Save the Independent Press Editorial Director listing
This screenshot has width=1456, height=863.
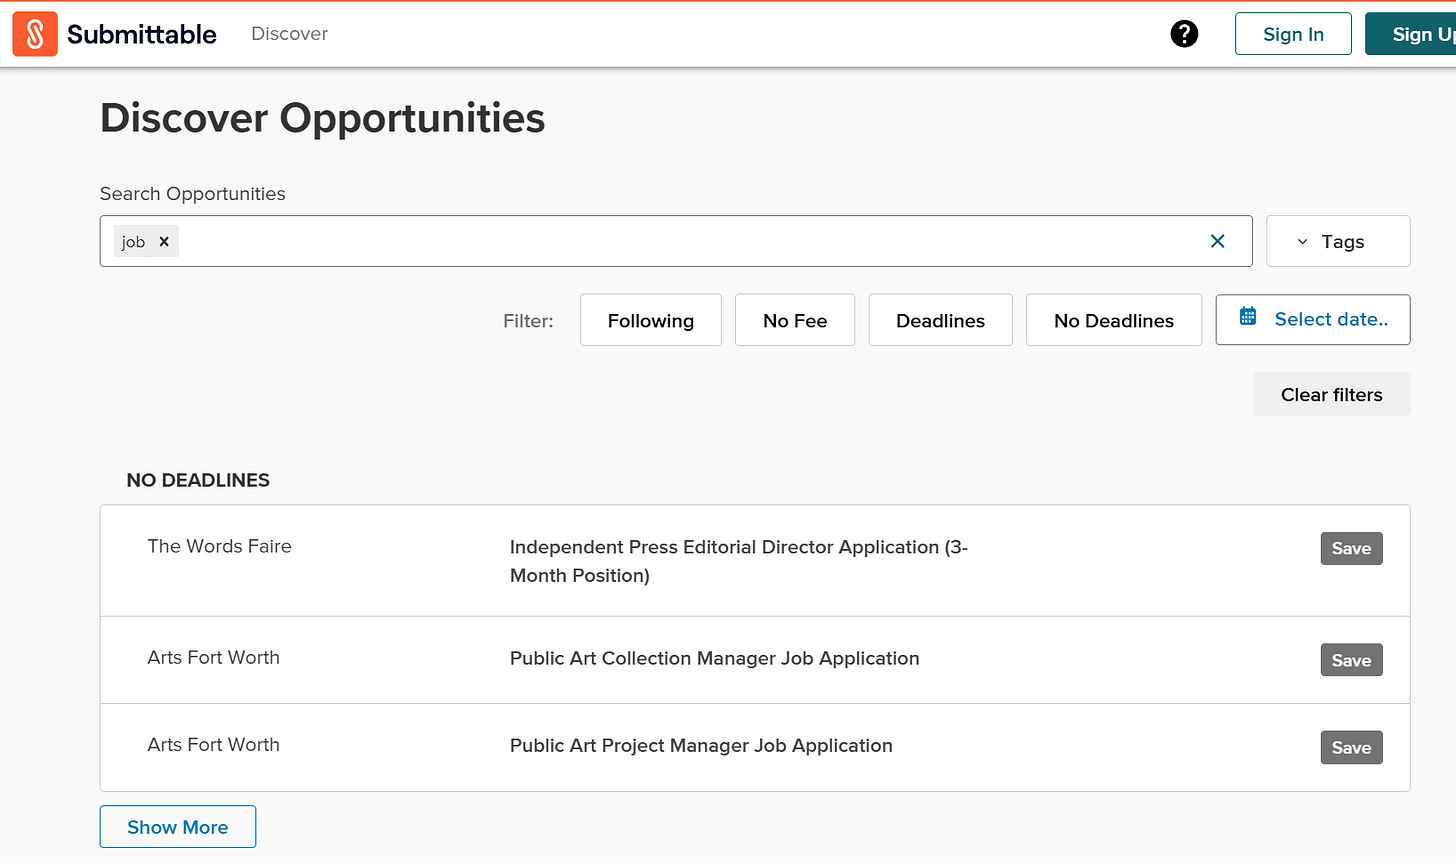point(1351,548)
